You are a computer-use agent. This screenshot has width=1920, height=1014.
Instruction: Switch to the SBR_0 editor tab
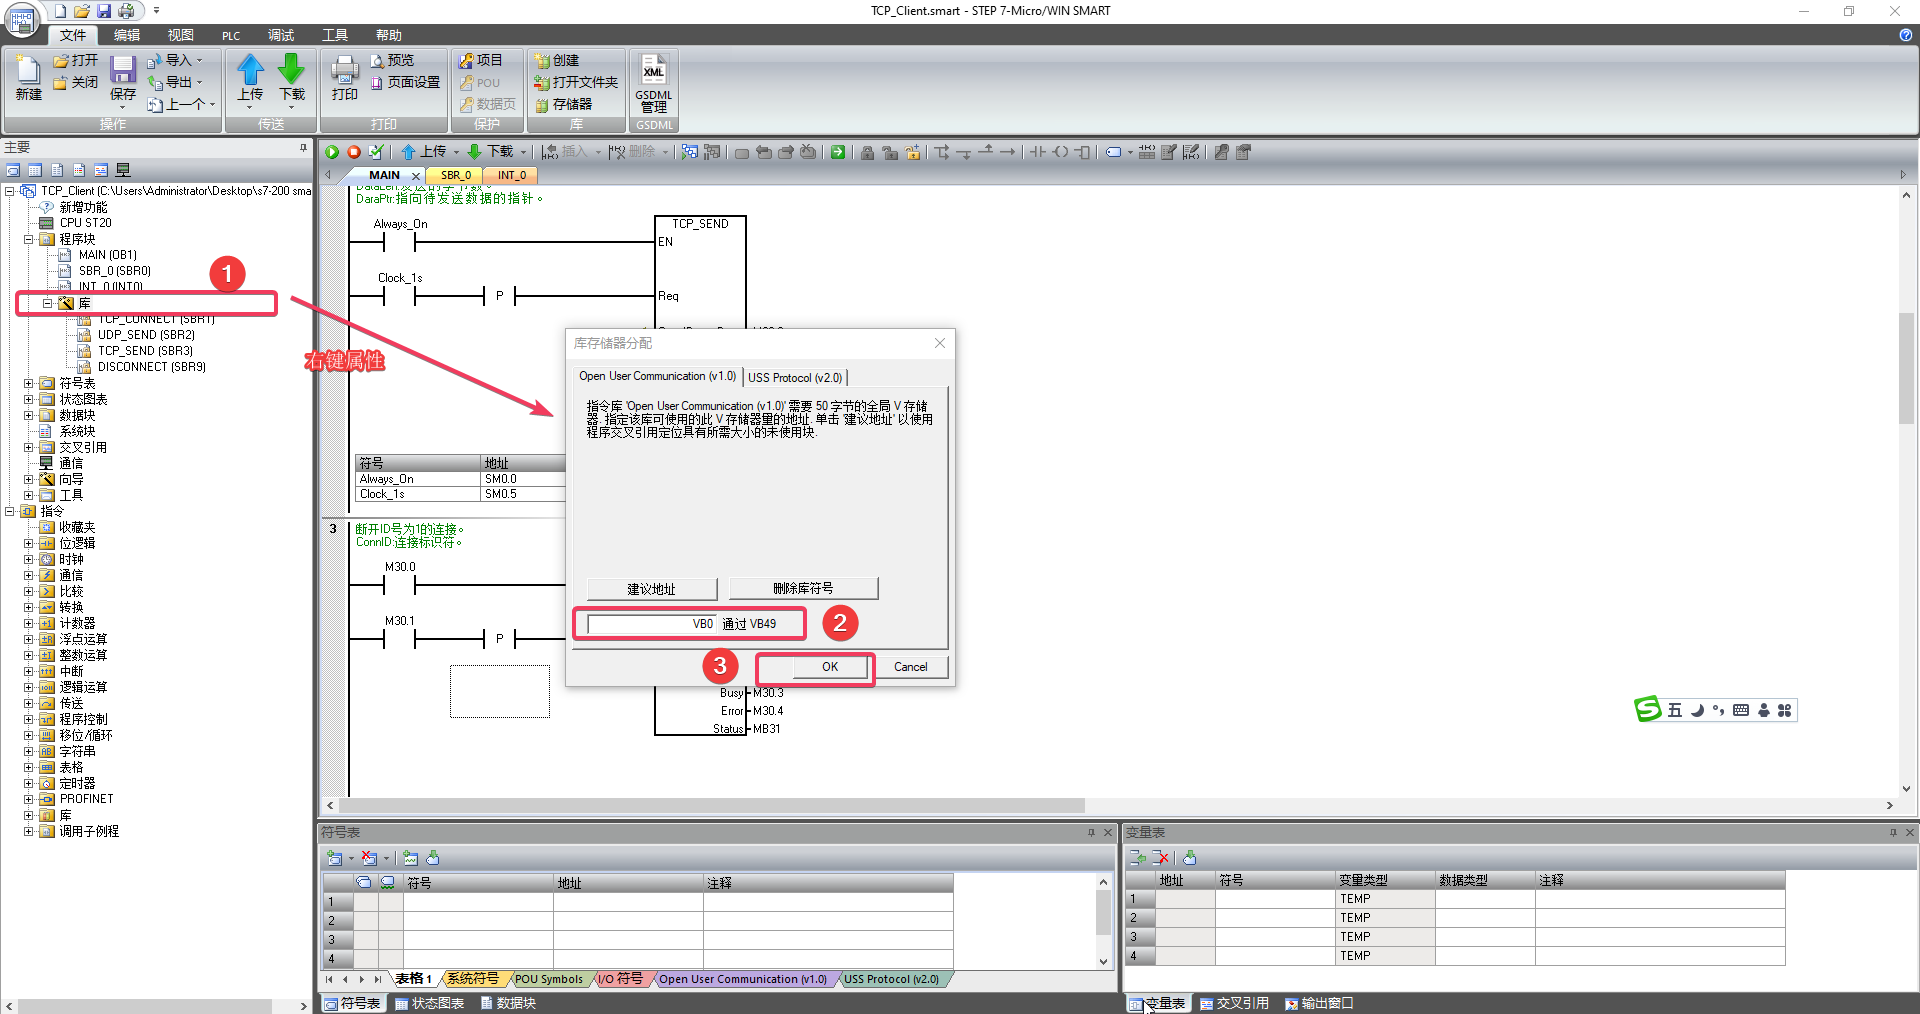click(x=456, y=175)
